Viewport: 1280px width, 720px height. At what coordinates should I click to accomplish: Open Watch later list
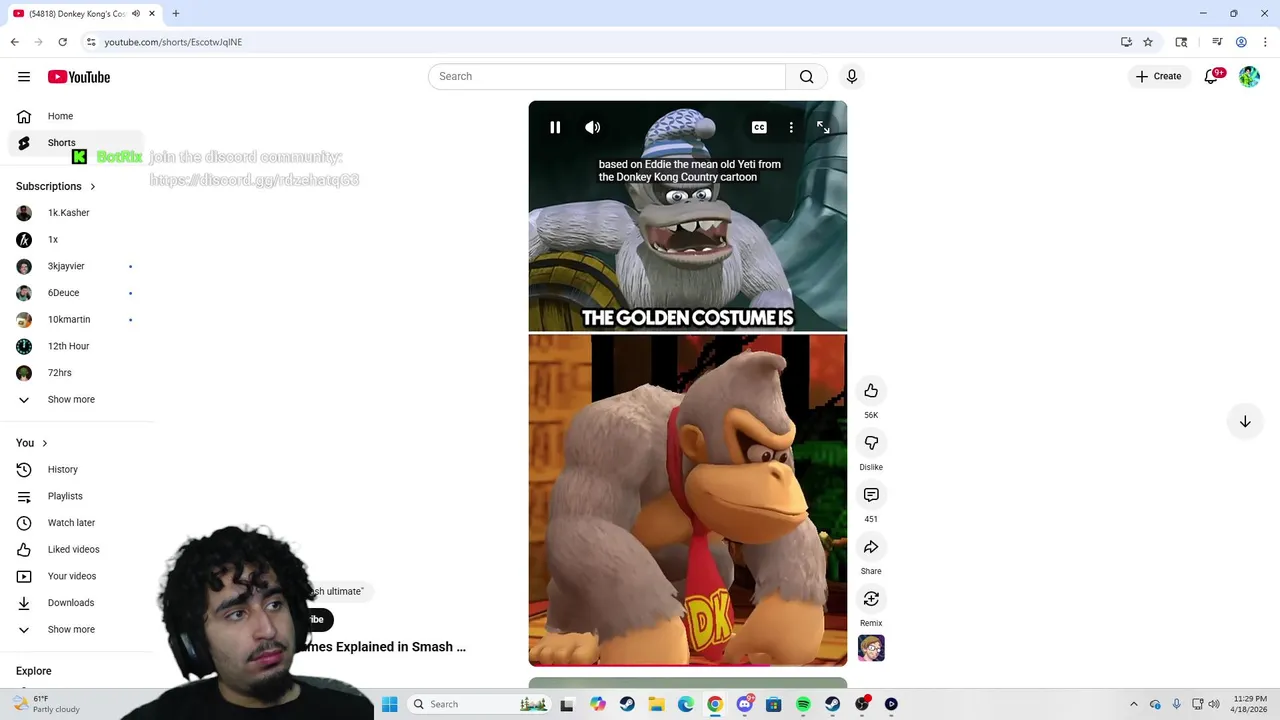pos(75,523)
